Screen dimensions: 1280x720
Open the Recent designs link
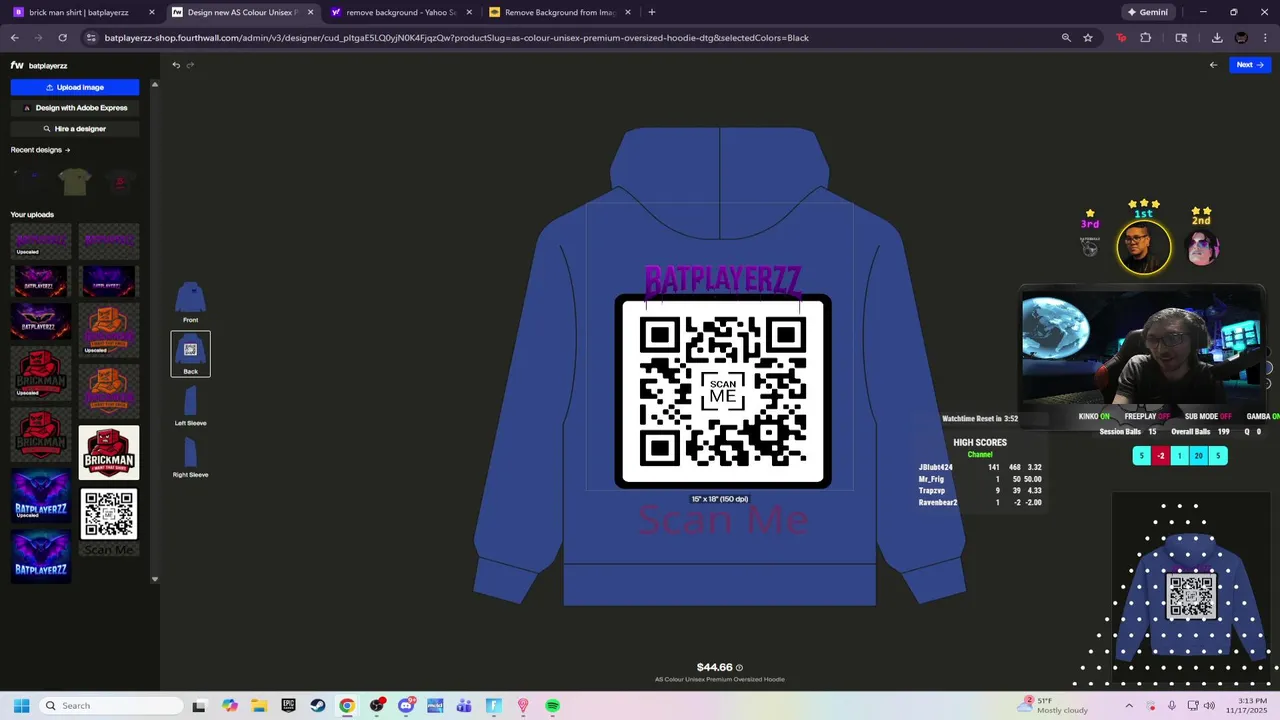tap(40, 150)
